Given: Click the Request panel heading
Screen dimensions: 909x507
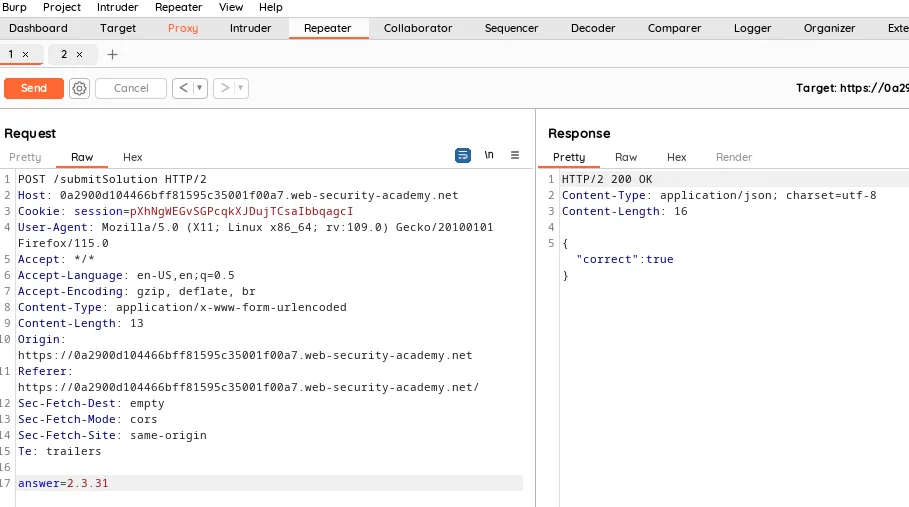Looking at the screenshot, I should pos(30,134).
